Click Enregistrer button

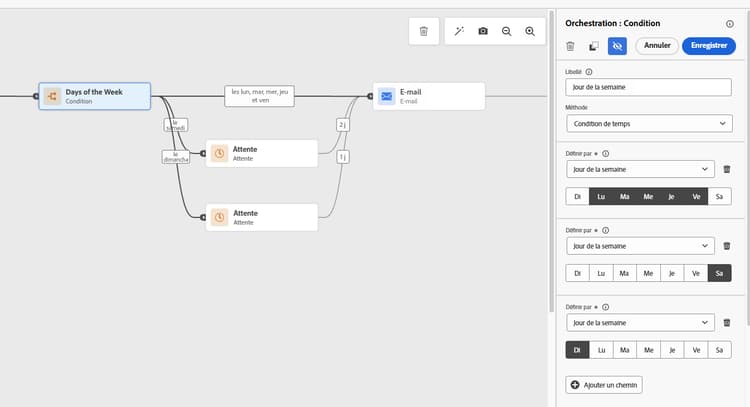(709, 46)
